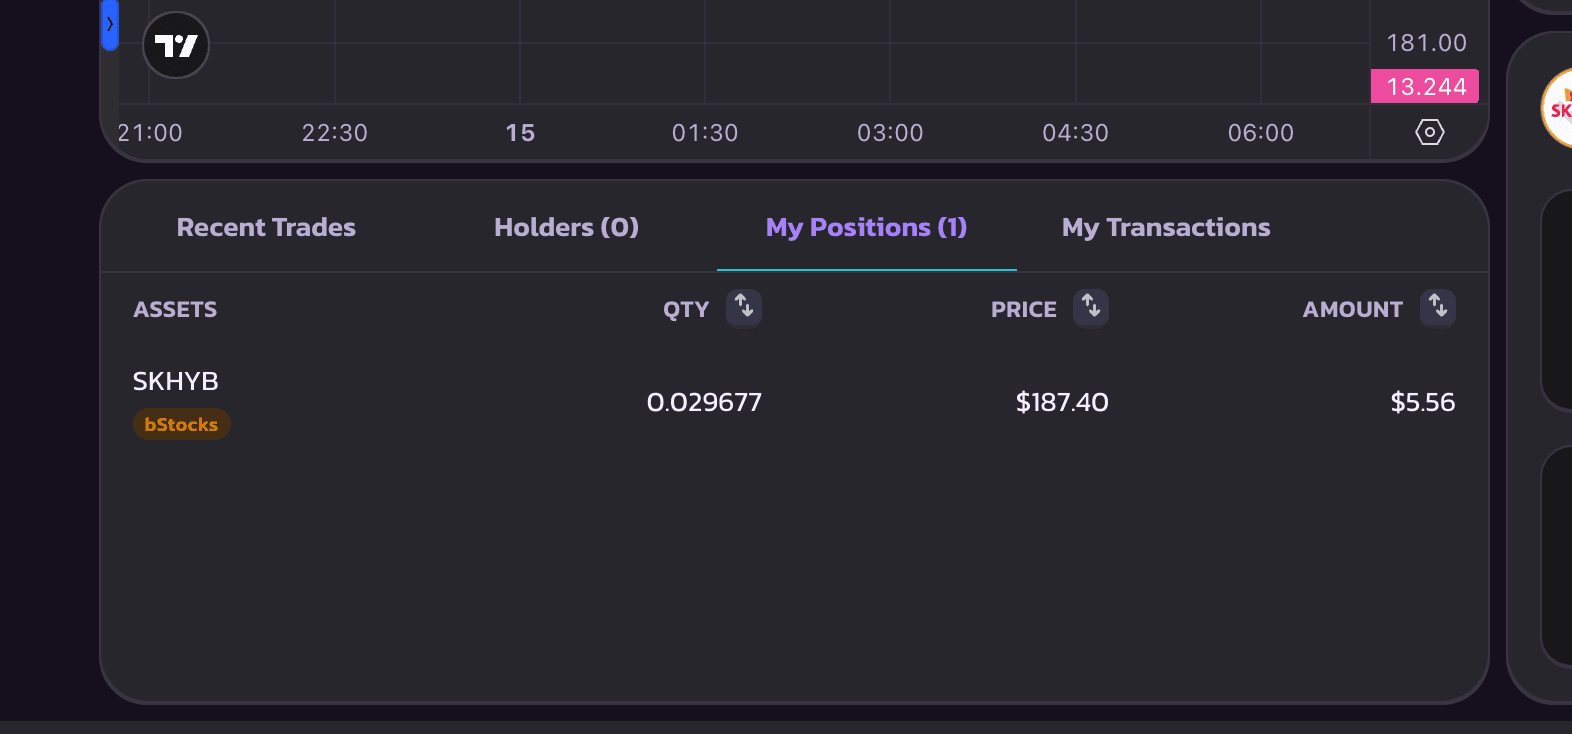Click the 01:30 time axis marker
Viewport: 1572px width, 734px height.
coord(705,133)
